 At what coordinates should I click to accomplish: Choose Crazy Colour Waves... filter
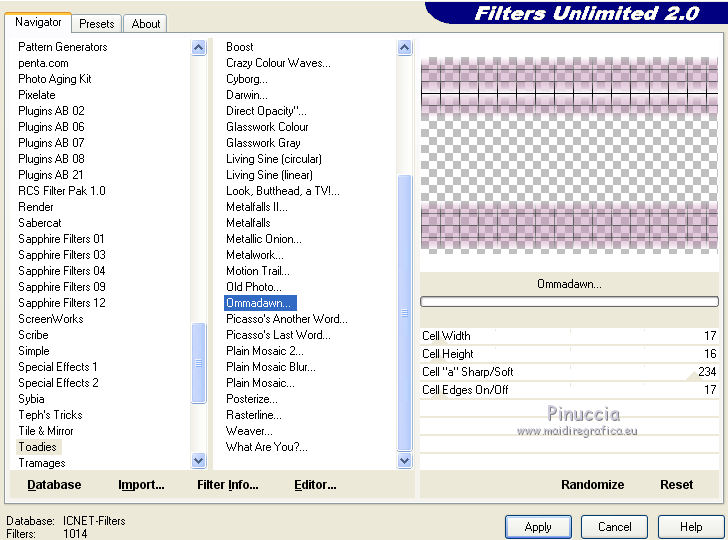point(278,63)
